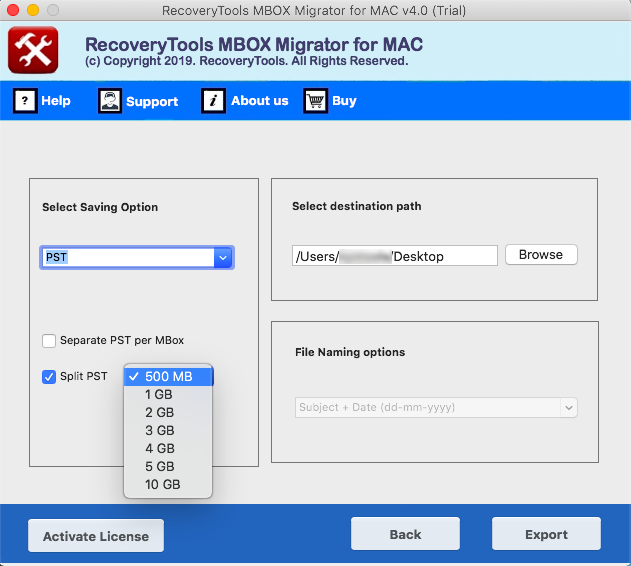Viewport: 631px width, 566px height.
Task: Open the Buy toolbar label
Action: click(x=344, y=101)
